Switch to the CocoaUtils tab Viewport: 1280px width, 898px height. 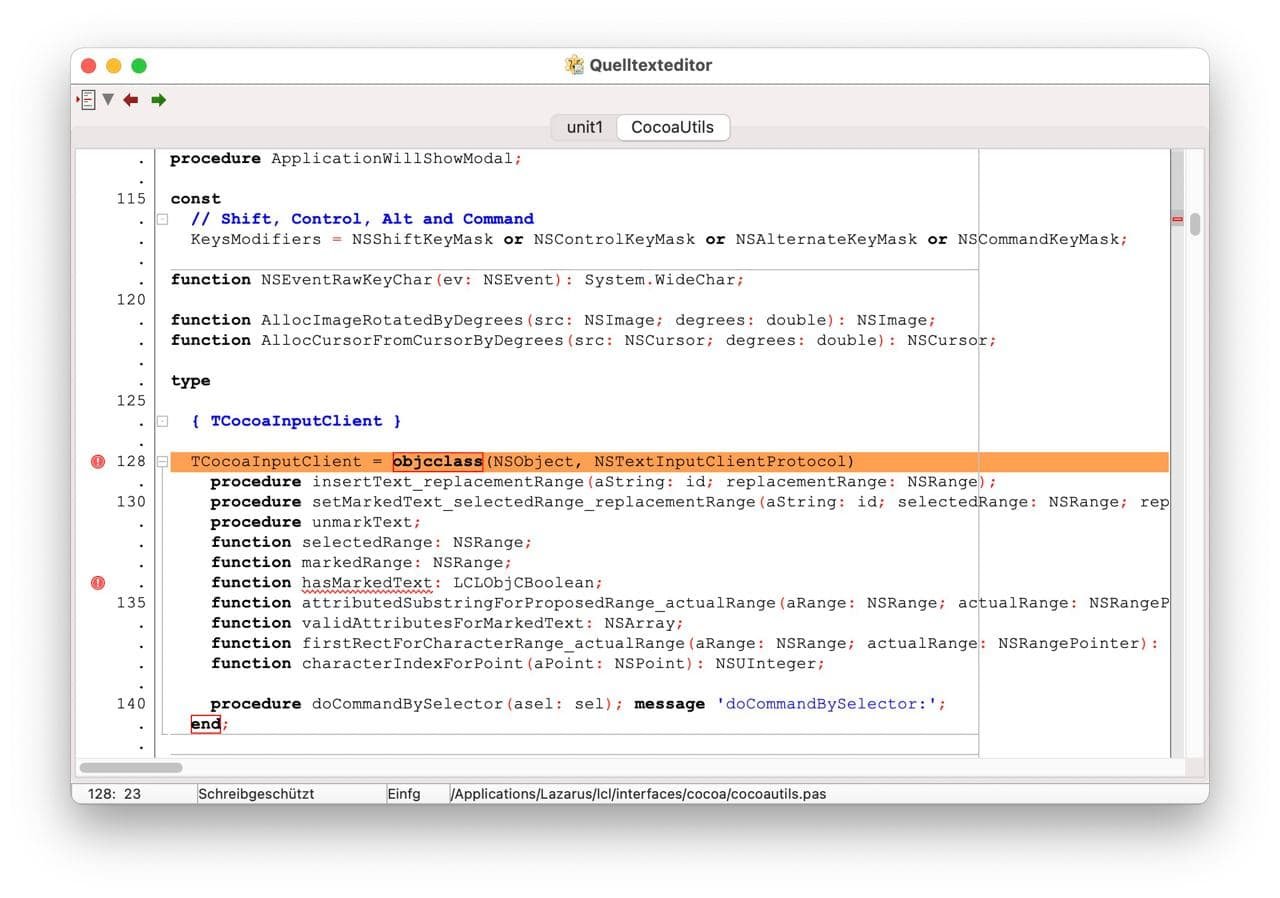(672, 127)
